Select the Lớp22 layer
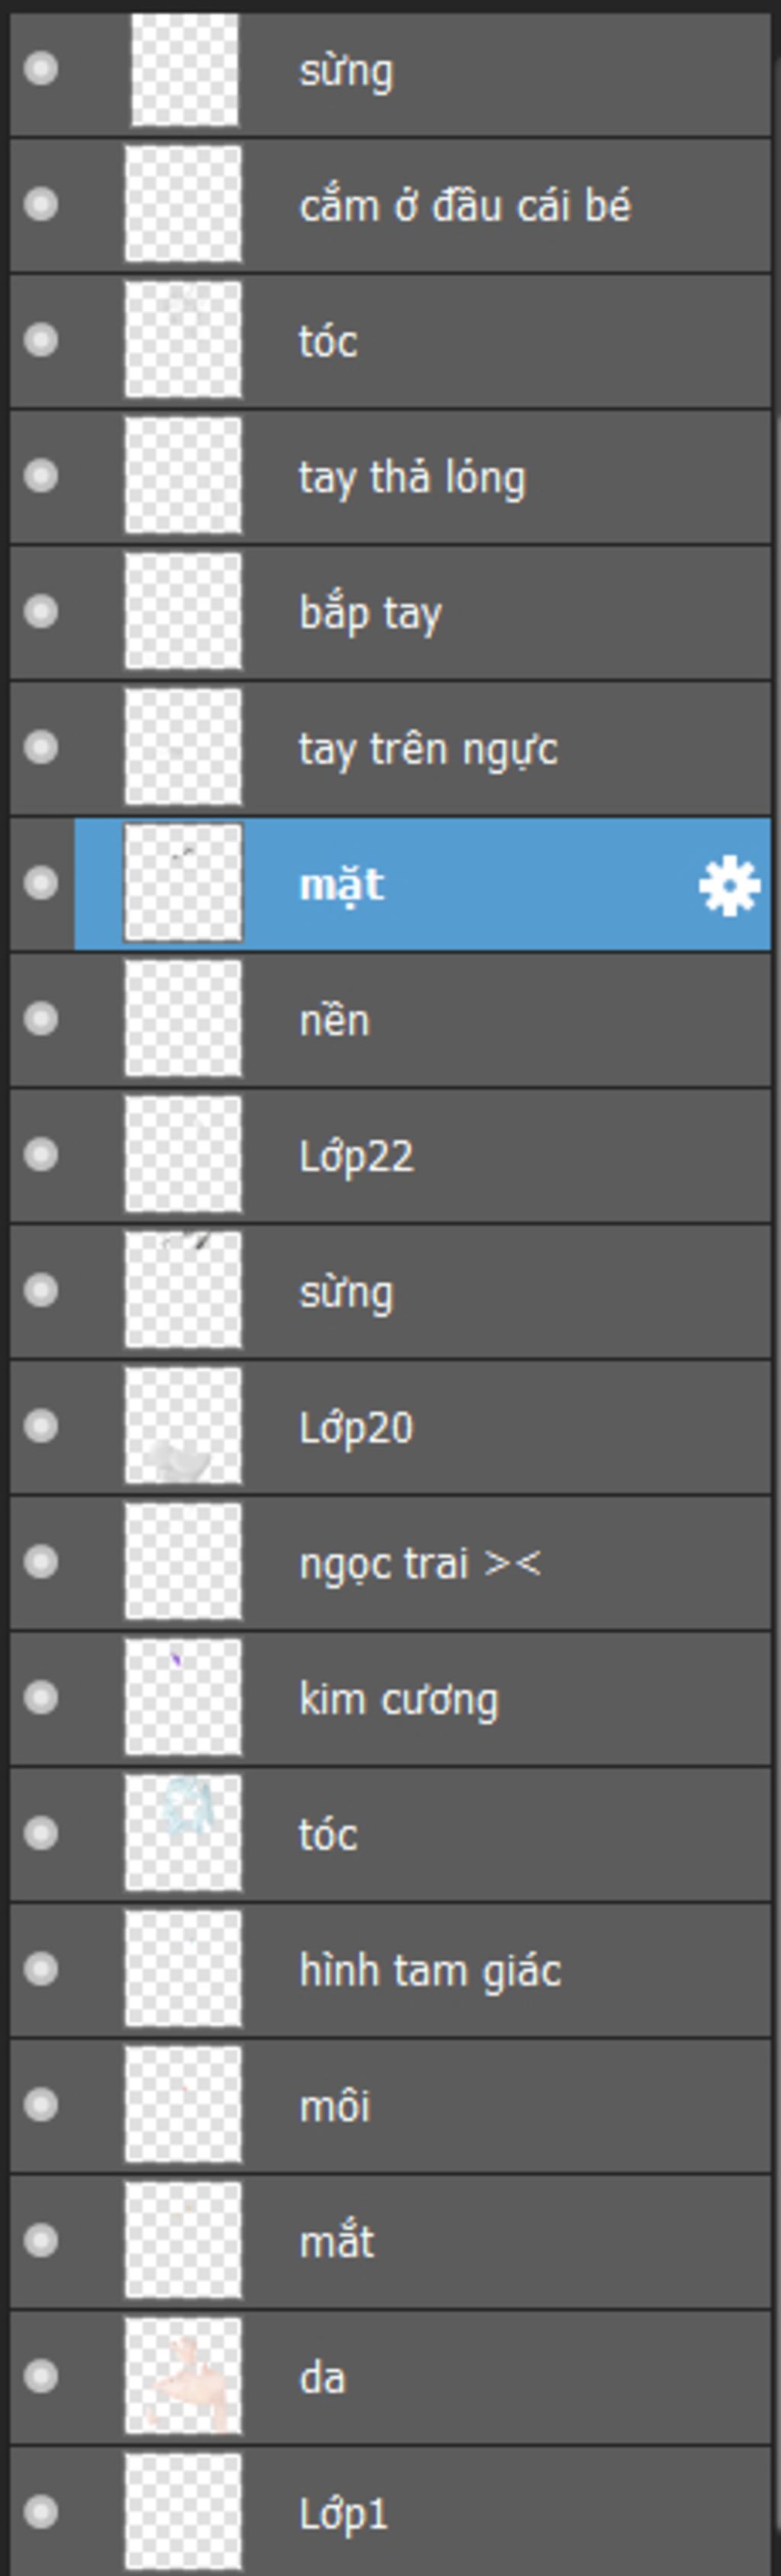This screenshot has width=781, height=2576. 390,1155
